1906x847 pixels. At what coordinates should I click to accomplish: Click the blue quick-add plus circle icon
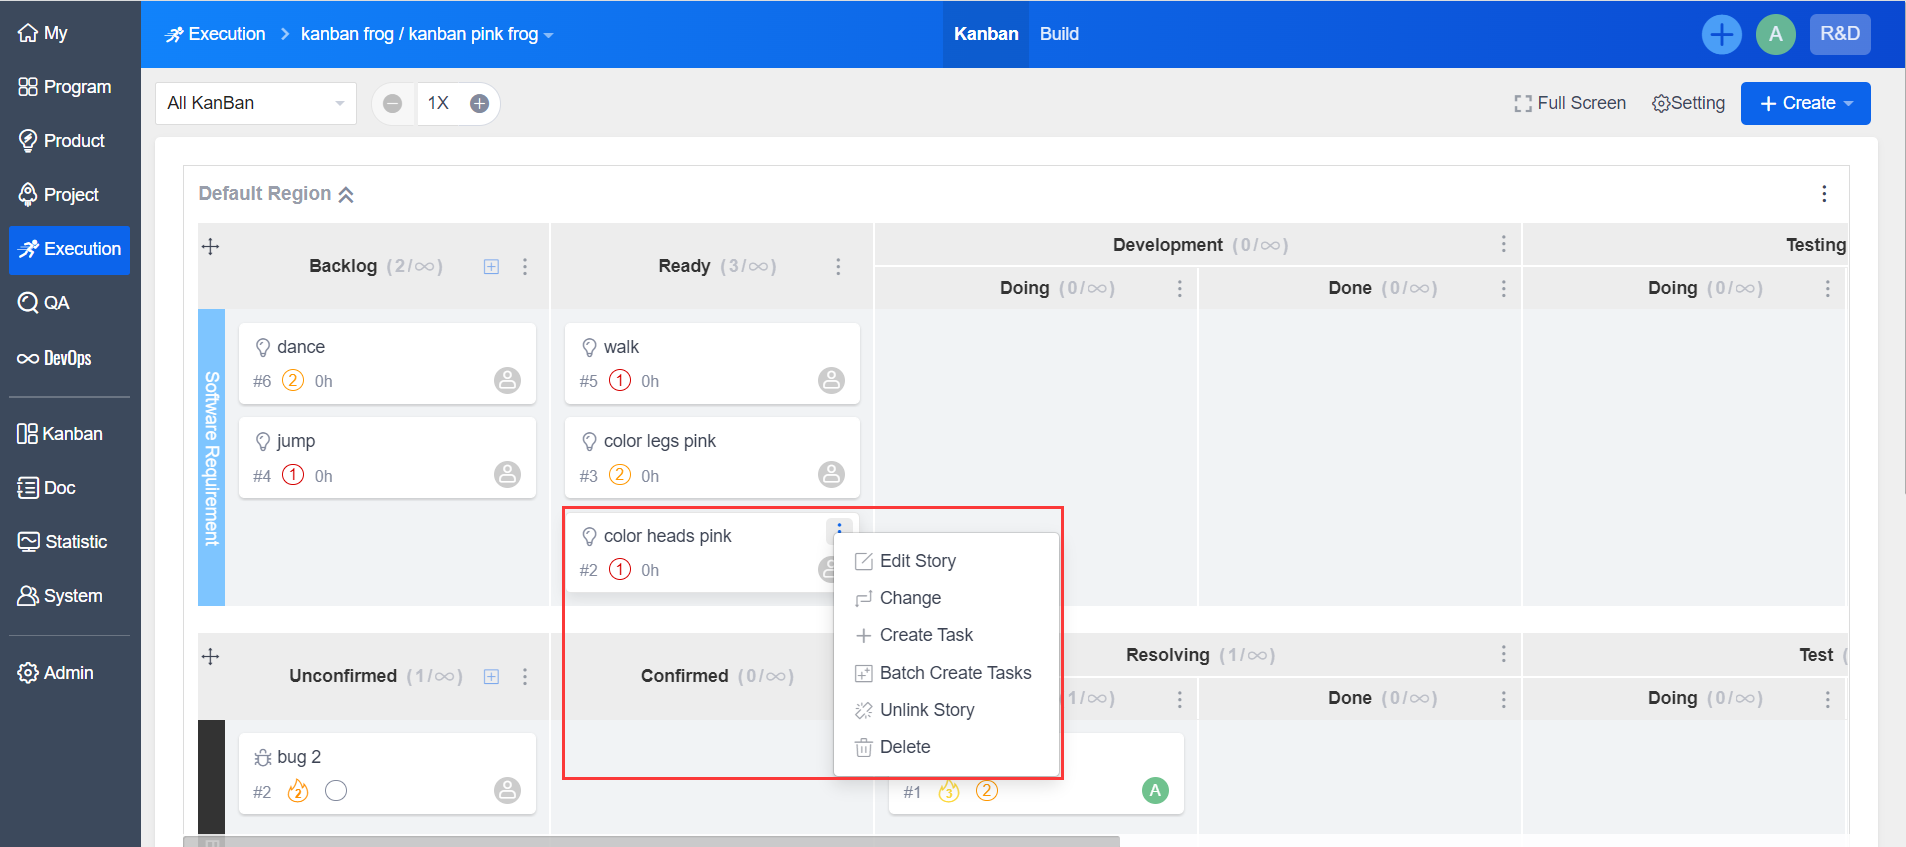tap(1721, 35)
